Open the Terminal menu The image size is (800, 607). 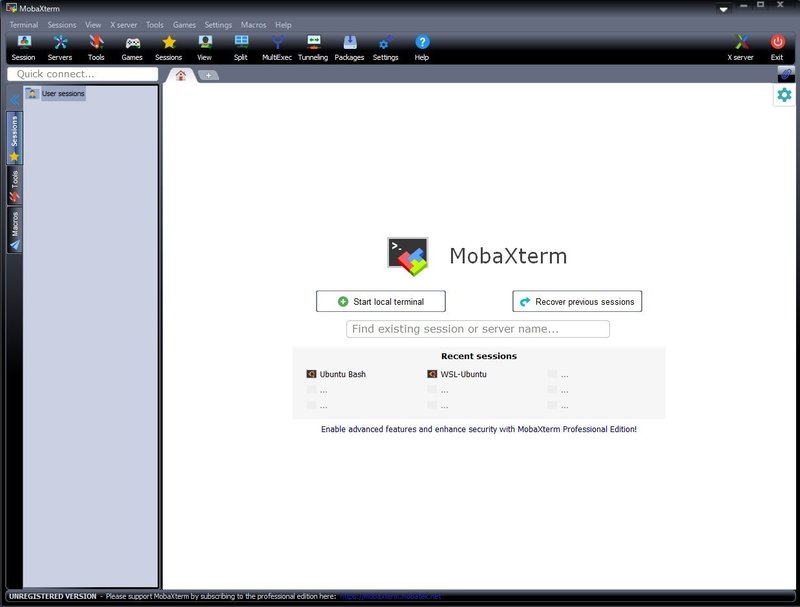point(24,24)
